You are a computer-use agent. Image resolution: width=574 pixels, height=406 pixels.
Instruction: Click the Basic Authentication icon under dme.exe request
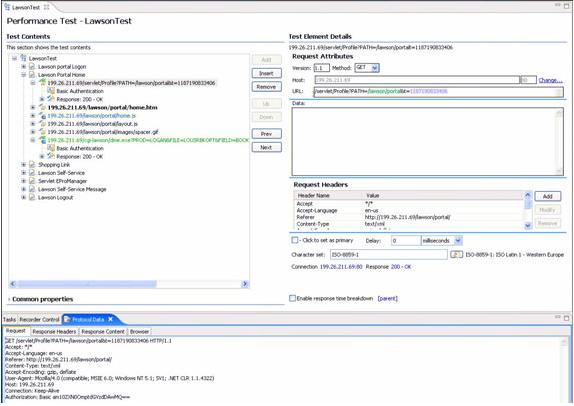pos(51,148)
